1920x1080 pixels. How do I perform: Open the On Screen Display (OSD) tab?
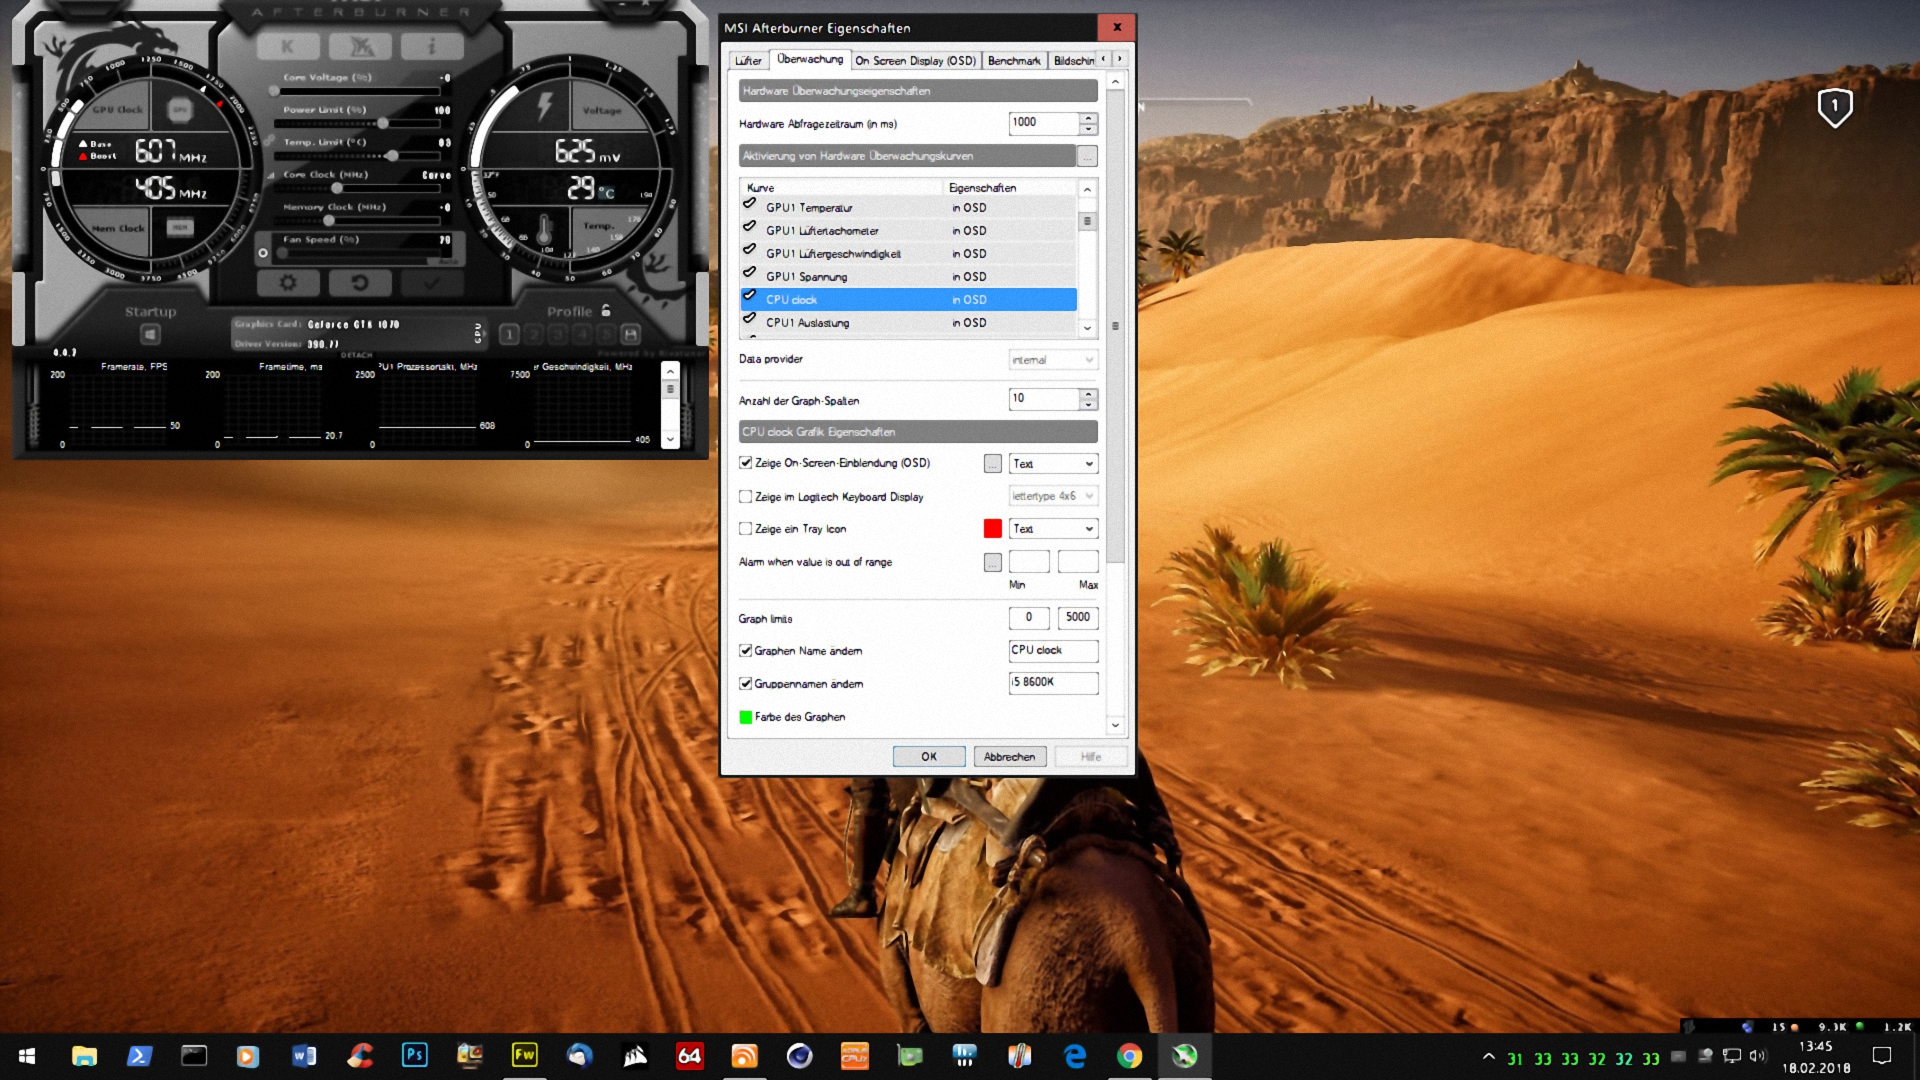[x=915, y=61]
